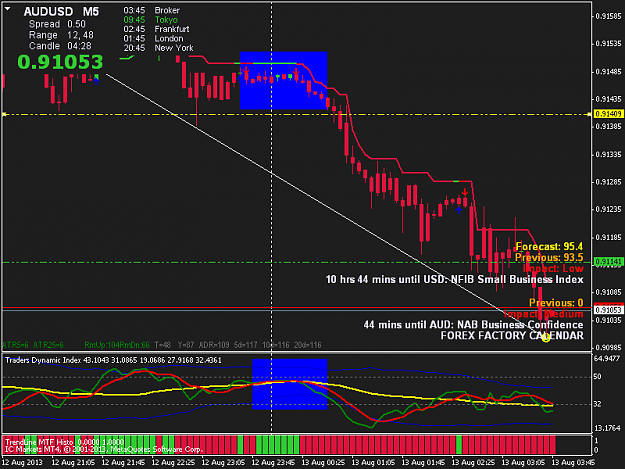Click the 13 Aug 03:45 time axis label

click(573, 463)
